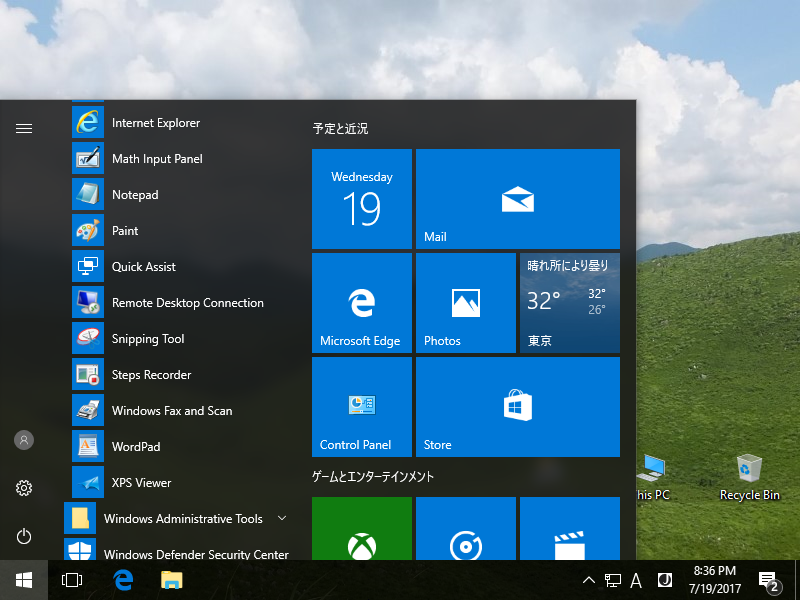Open the Movies & TV clapperboard tile

point(570,529)
